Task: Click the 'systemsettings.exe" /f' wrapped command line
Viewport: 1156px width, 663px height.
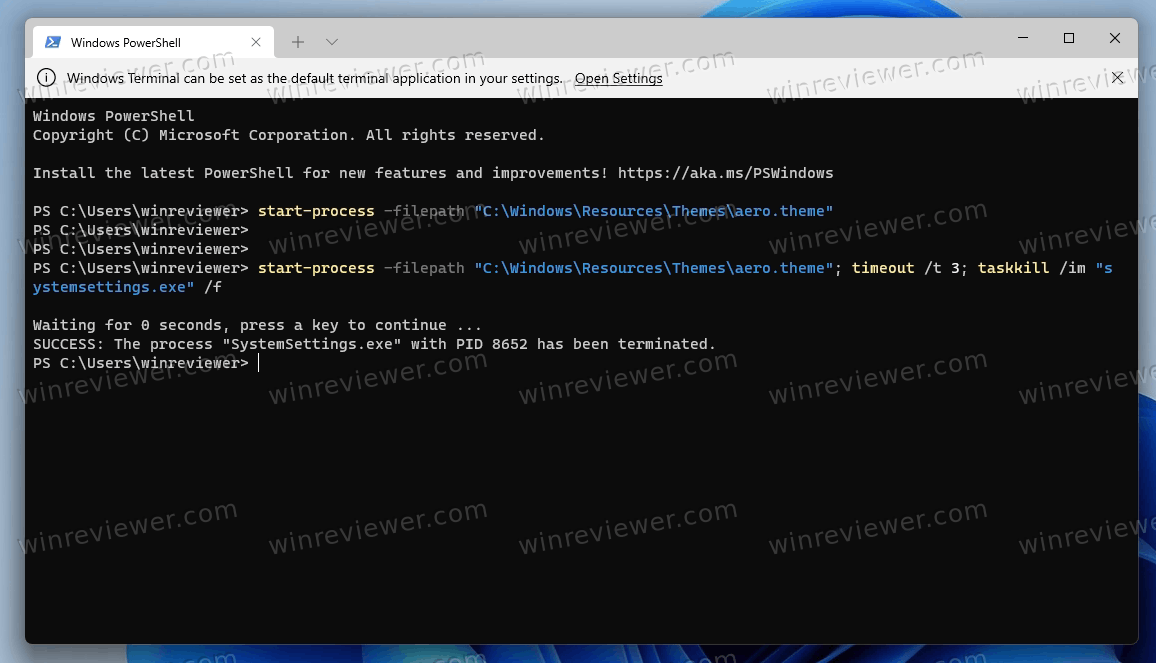Action: (127, 287)
